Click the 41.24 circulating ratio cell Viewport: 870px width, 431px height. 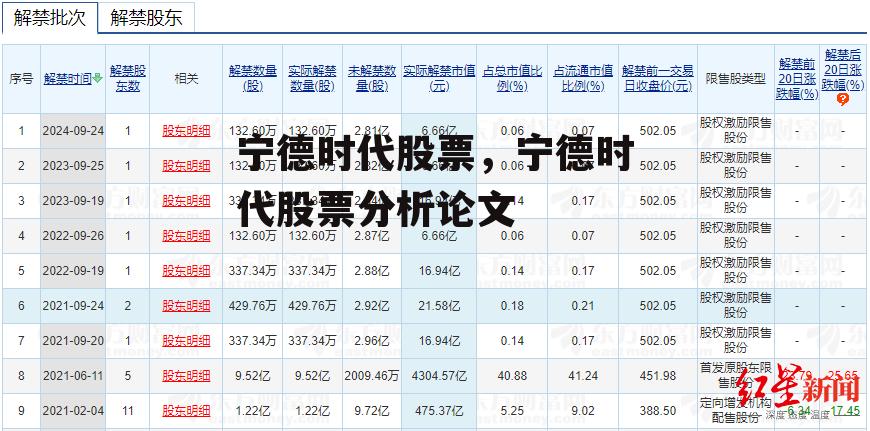point(583,376)
